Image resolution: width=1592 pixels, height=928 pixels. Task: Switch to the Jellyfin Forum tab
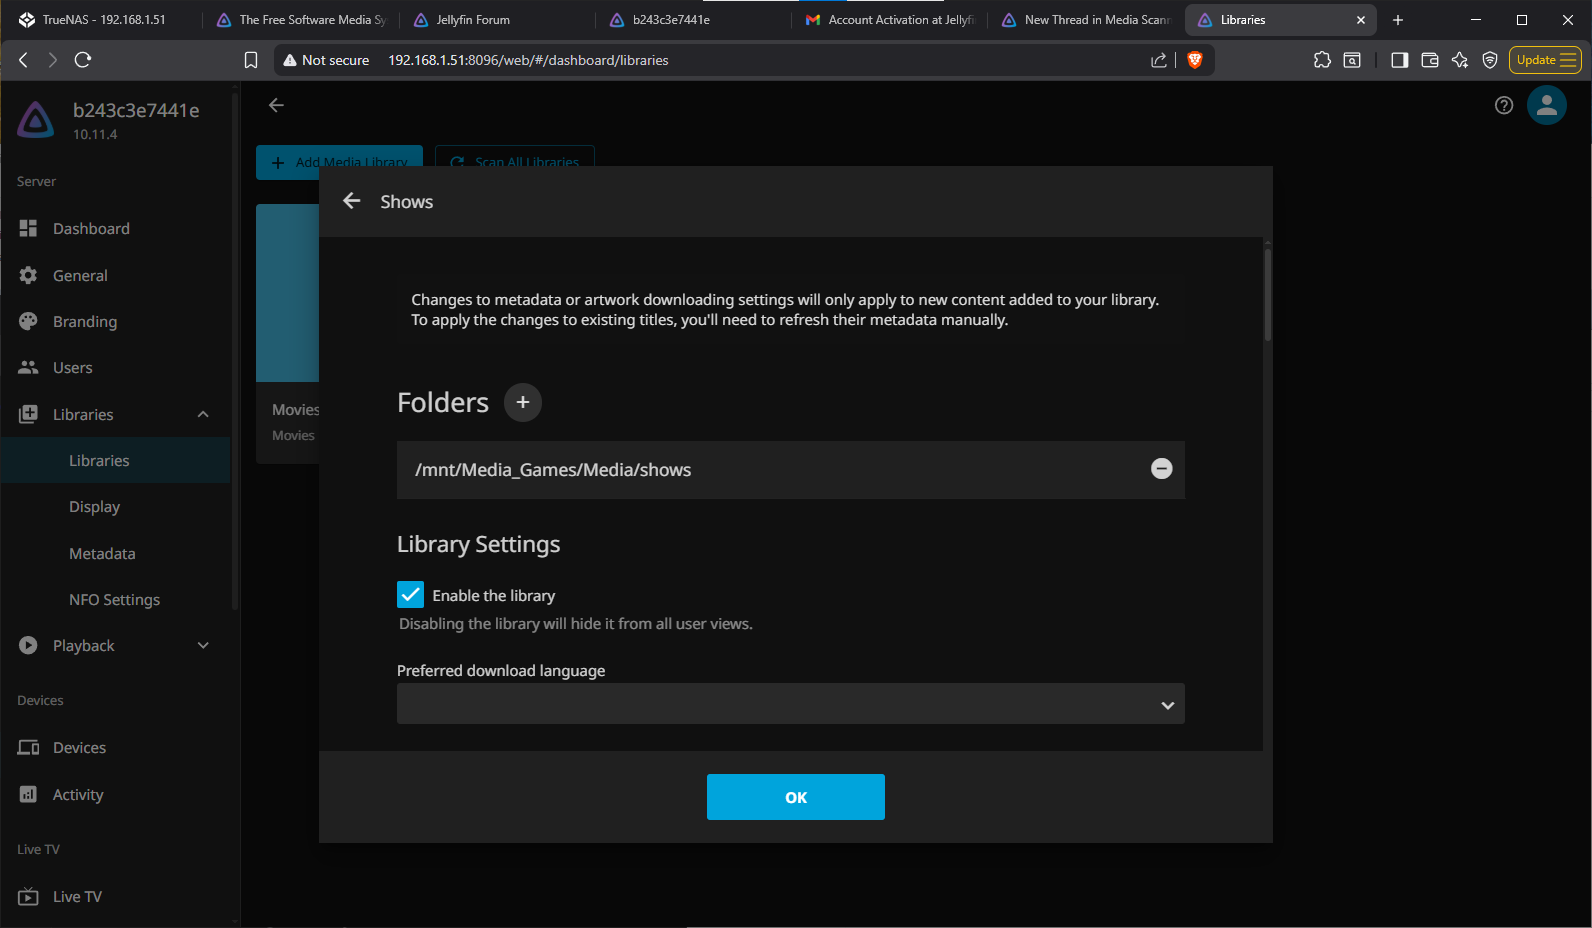[473, 20]
